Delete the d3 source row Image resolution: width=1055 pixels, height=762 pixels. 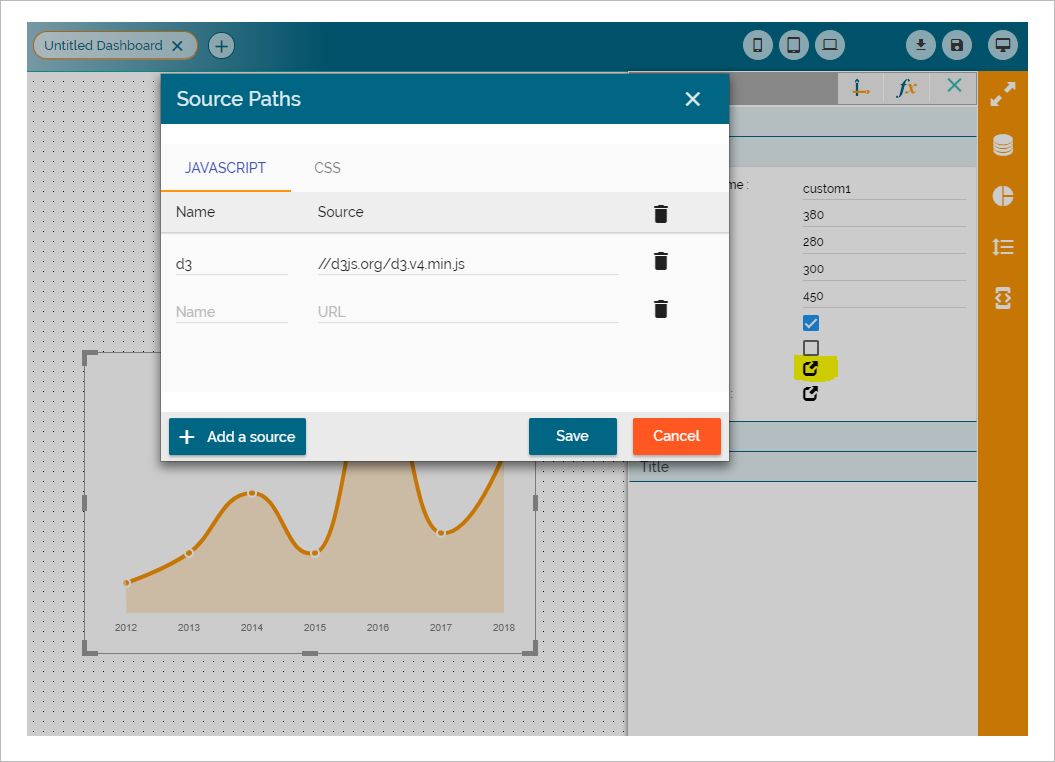pos(660,262)
